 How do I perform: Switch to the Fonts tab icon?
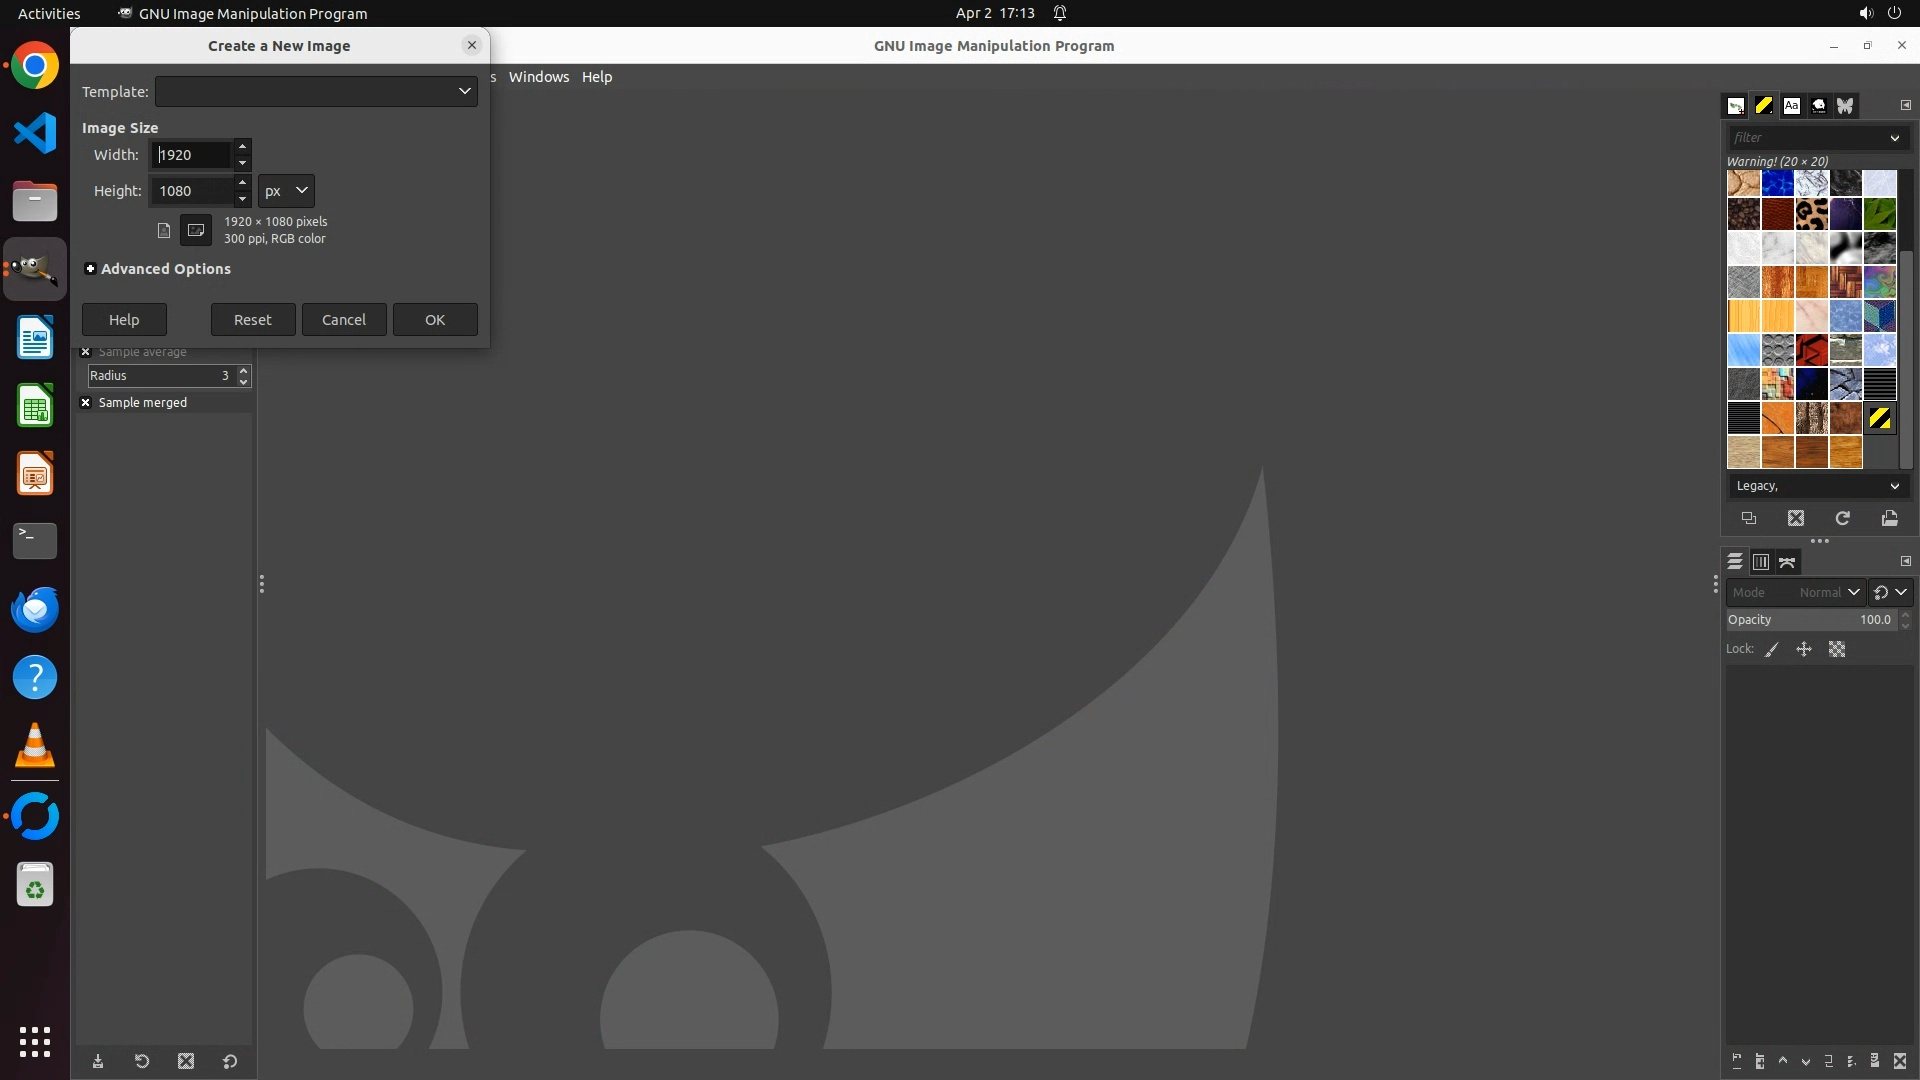coord(1791,105)
